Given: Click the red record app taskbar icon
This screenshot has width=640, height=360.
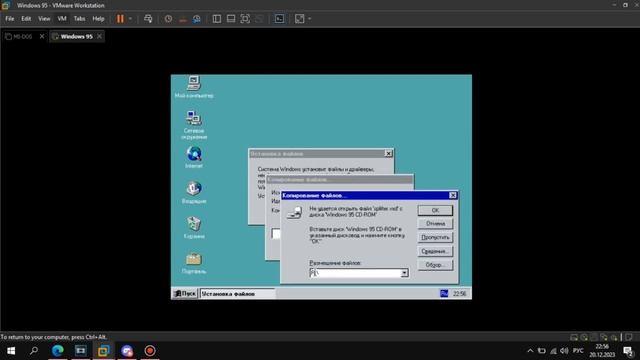Looking at the screenshot, I should coord(150,351).
